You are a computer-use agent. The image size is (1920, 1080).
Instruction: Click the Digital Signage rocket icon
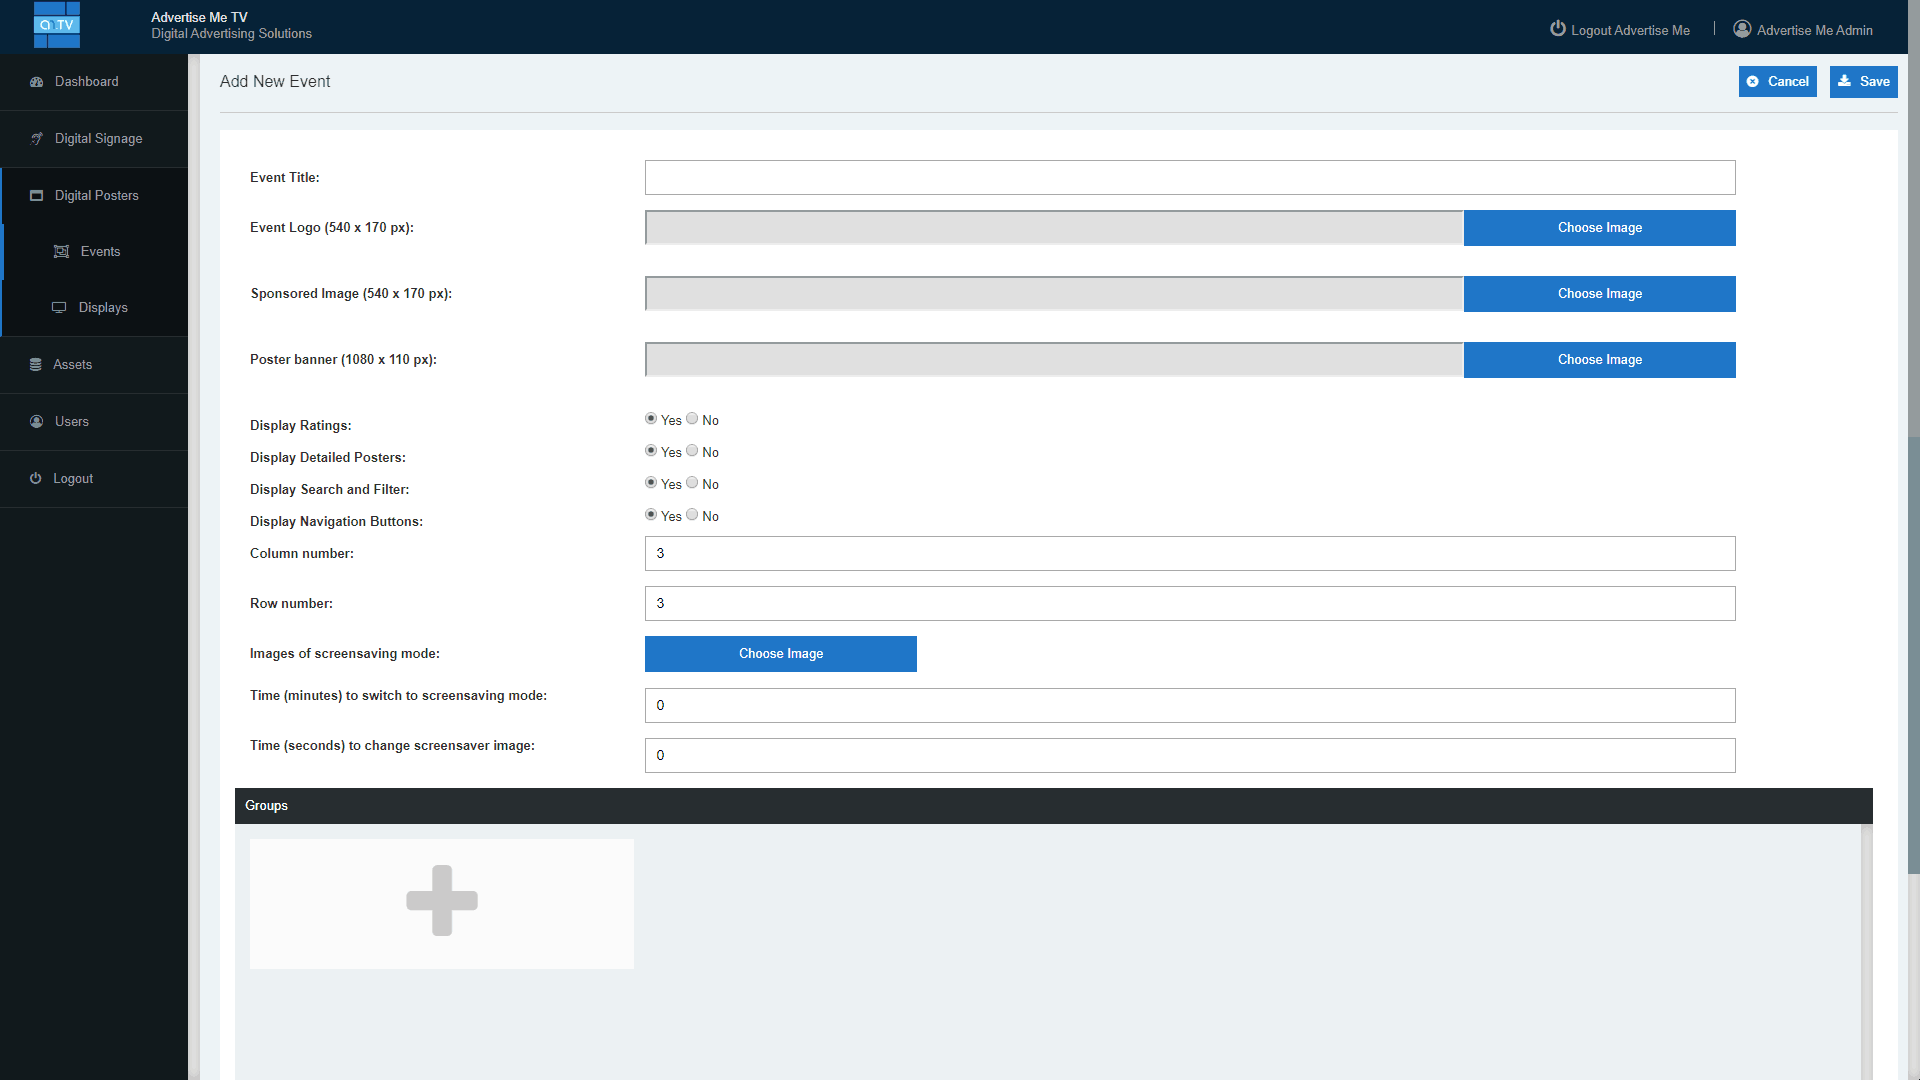pyautogui.click(x=37, y=139)
